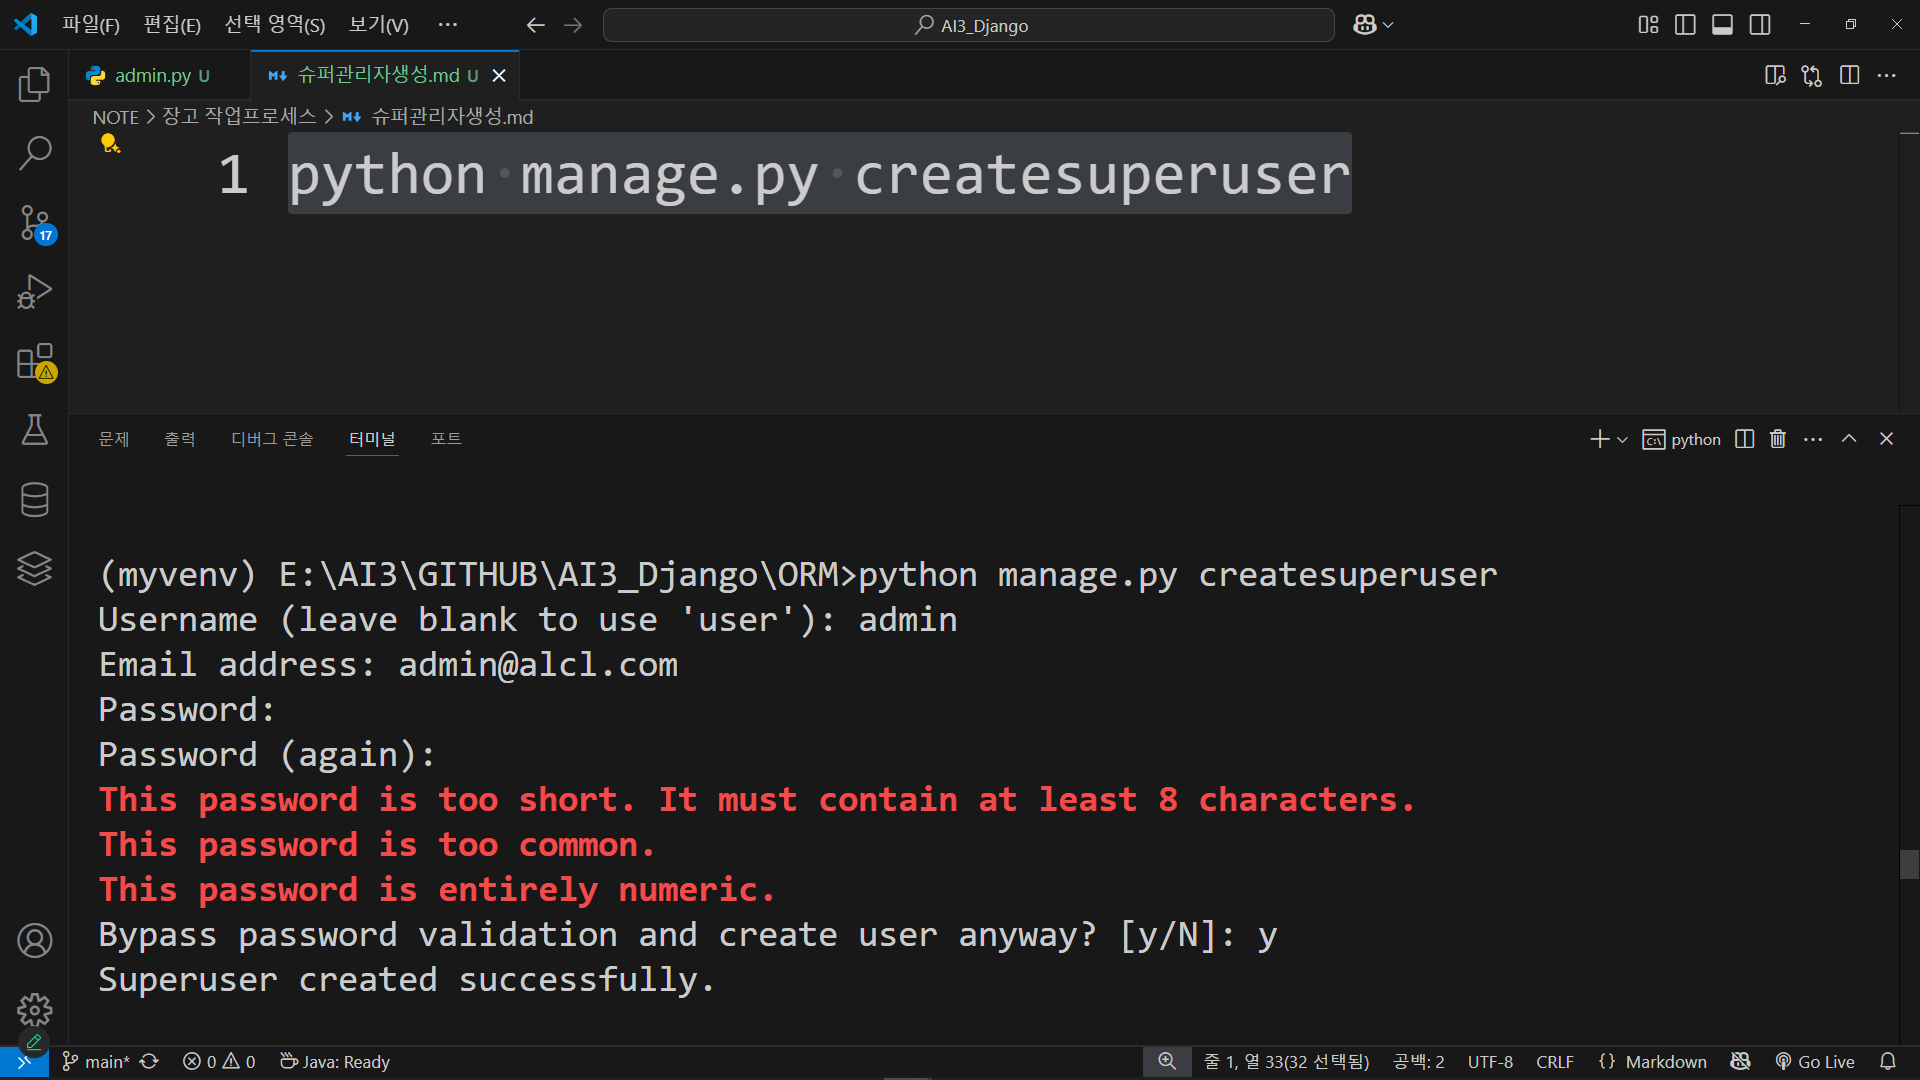Switch to the 터미널 tab
The height and width of the screenshot is (1080, 1920).
(372, 439)
